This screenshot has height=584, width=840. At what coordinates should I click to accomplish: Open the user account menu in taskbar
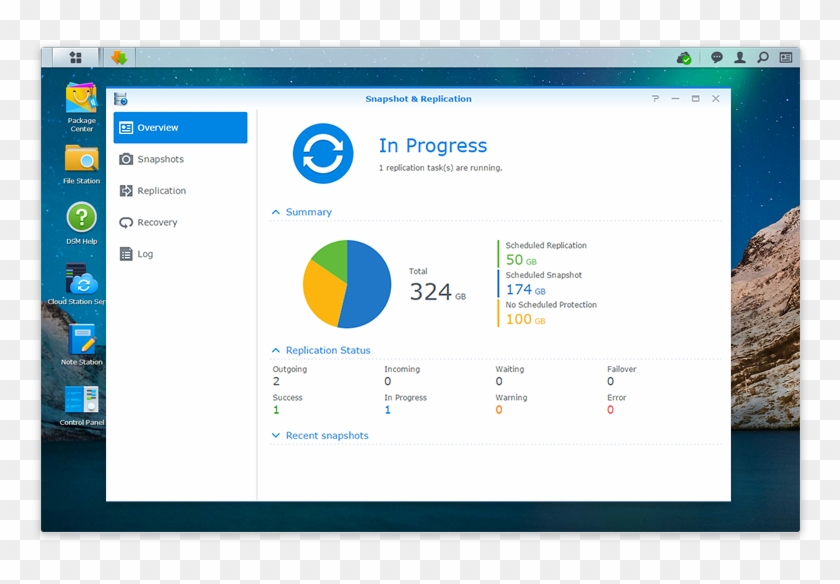tap(738, 57)
